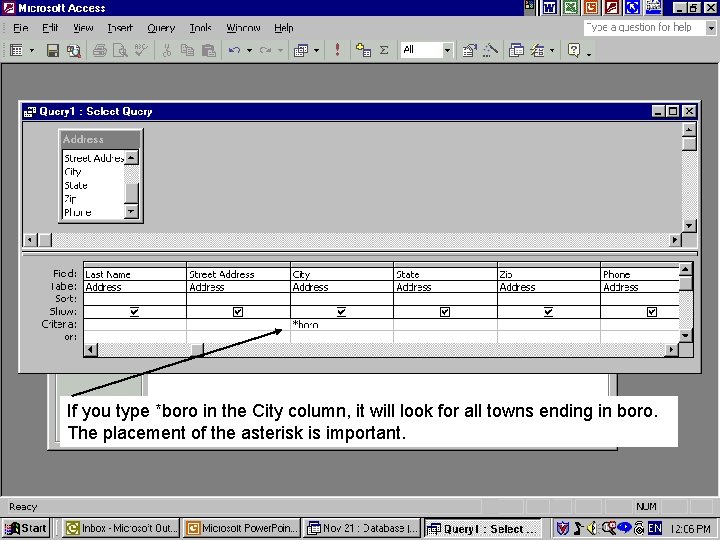This screenshot has height=540, width=720.
Task: Click the New Object icon
Action: pyautogui.click(x=538, y=50)
